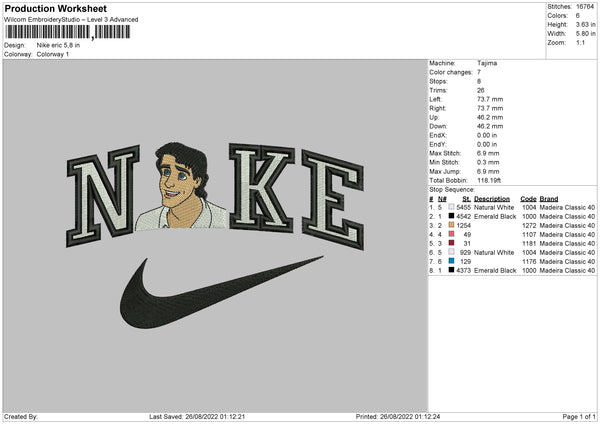Click the 'EndX:' label
Viewport: 600px width, 424px height.
(438, 135)
